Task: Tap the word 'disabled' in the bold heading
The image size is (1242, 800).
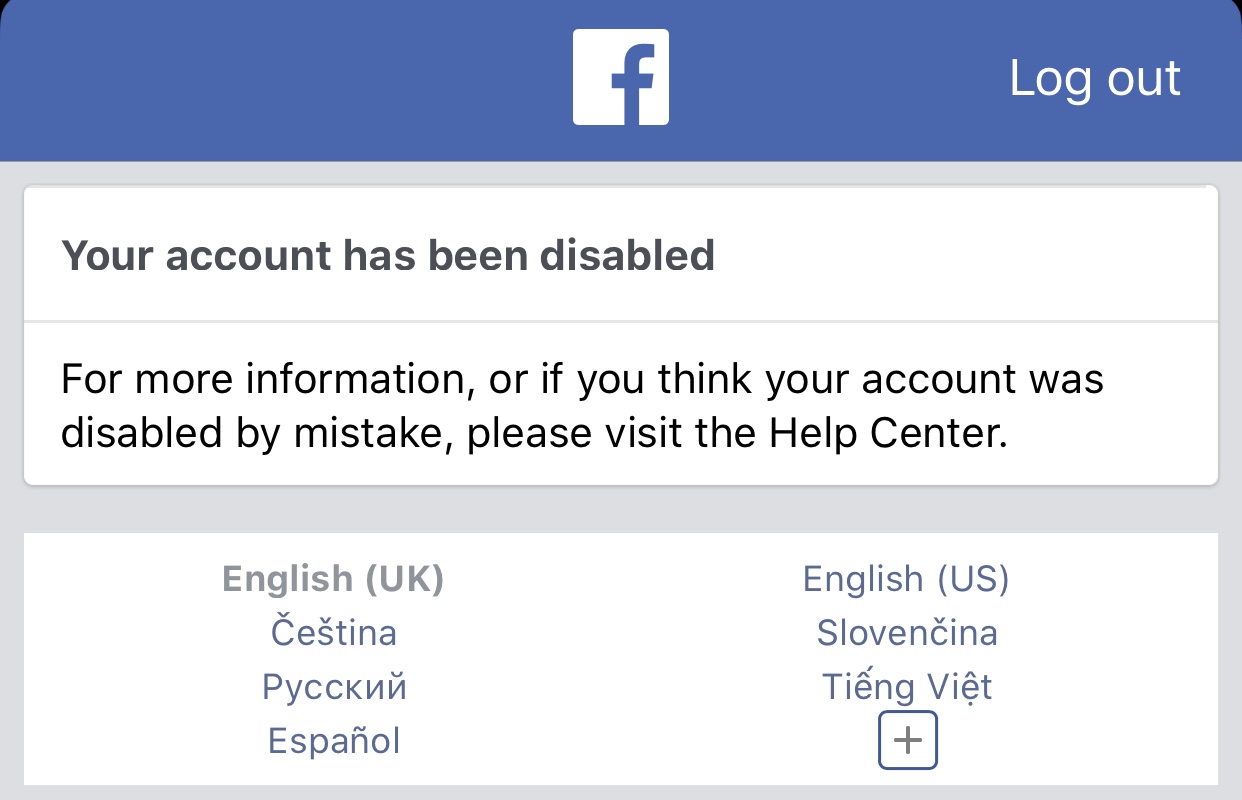Action: click(627, 255)
